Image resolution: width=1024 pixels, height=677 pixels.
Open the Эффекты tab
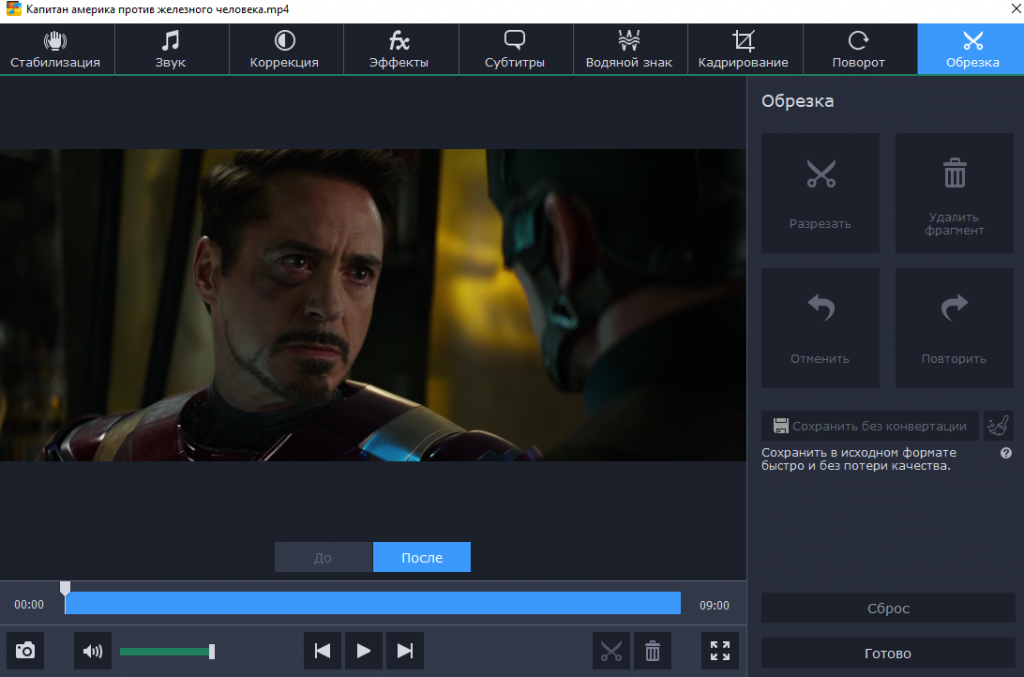coord(399,49)
